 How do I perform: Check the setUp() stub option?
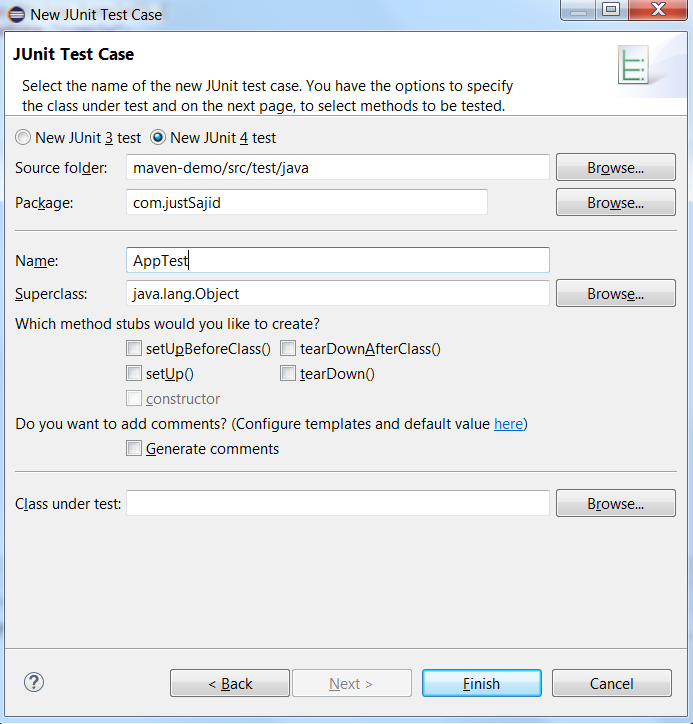tap(134, 373)
